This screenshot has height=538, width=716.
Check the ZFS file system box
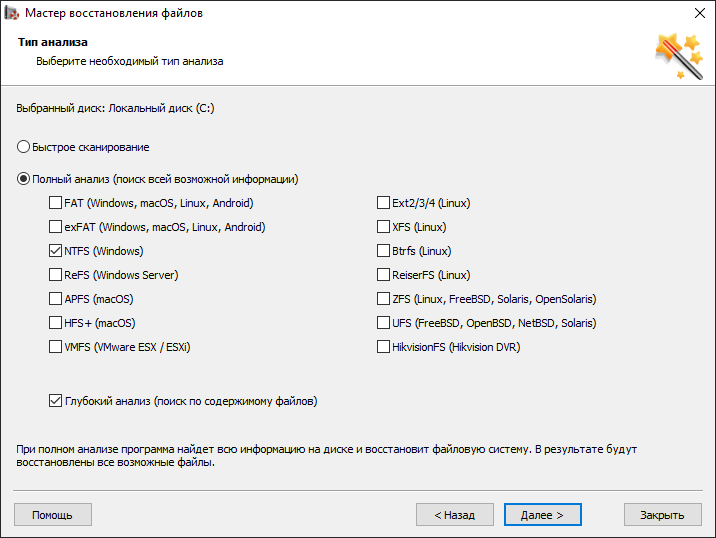(x=383, y=299)
